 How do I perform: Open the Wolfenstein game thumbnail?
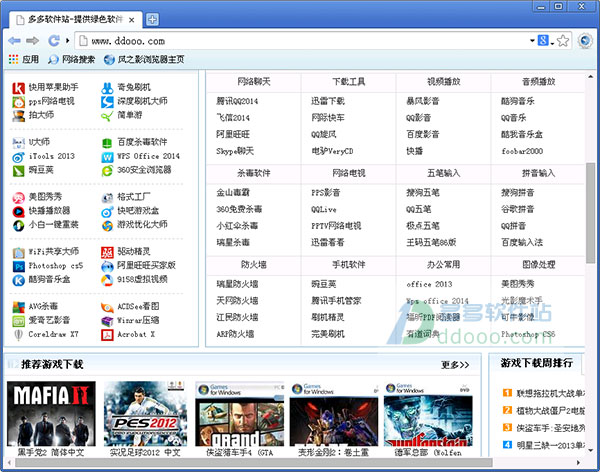coord(428,413)
